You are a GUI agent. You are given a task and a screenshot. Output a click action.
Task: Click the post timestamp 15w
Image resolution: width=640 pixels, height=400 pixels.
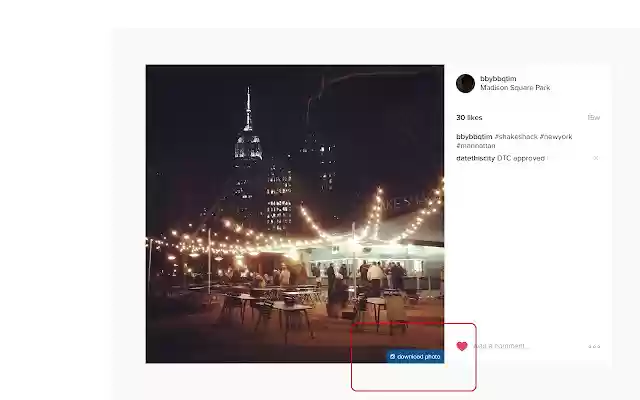(x=593, y=118)
